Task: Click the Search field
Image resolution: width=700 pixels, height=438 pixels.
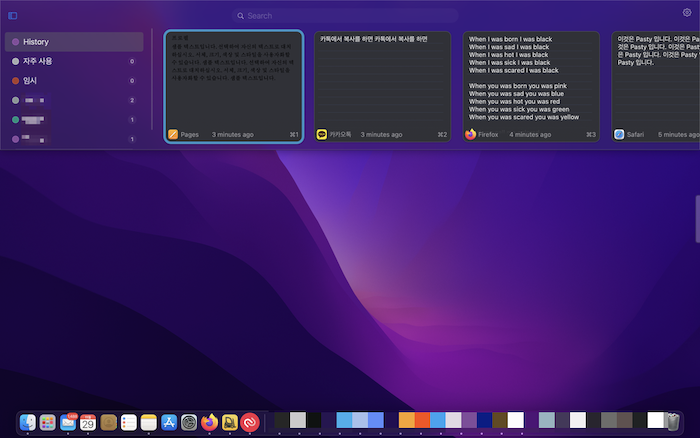Action: pos(345,16)
